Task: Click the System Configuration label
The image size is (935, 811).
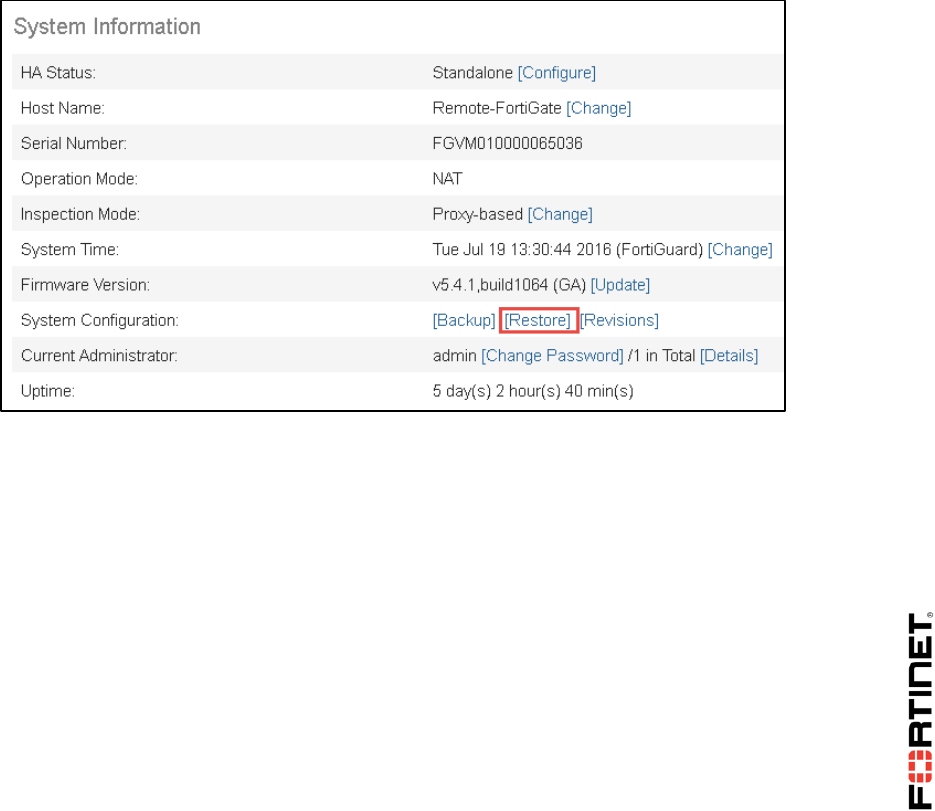Action: coord(100,320)
